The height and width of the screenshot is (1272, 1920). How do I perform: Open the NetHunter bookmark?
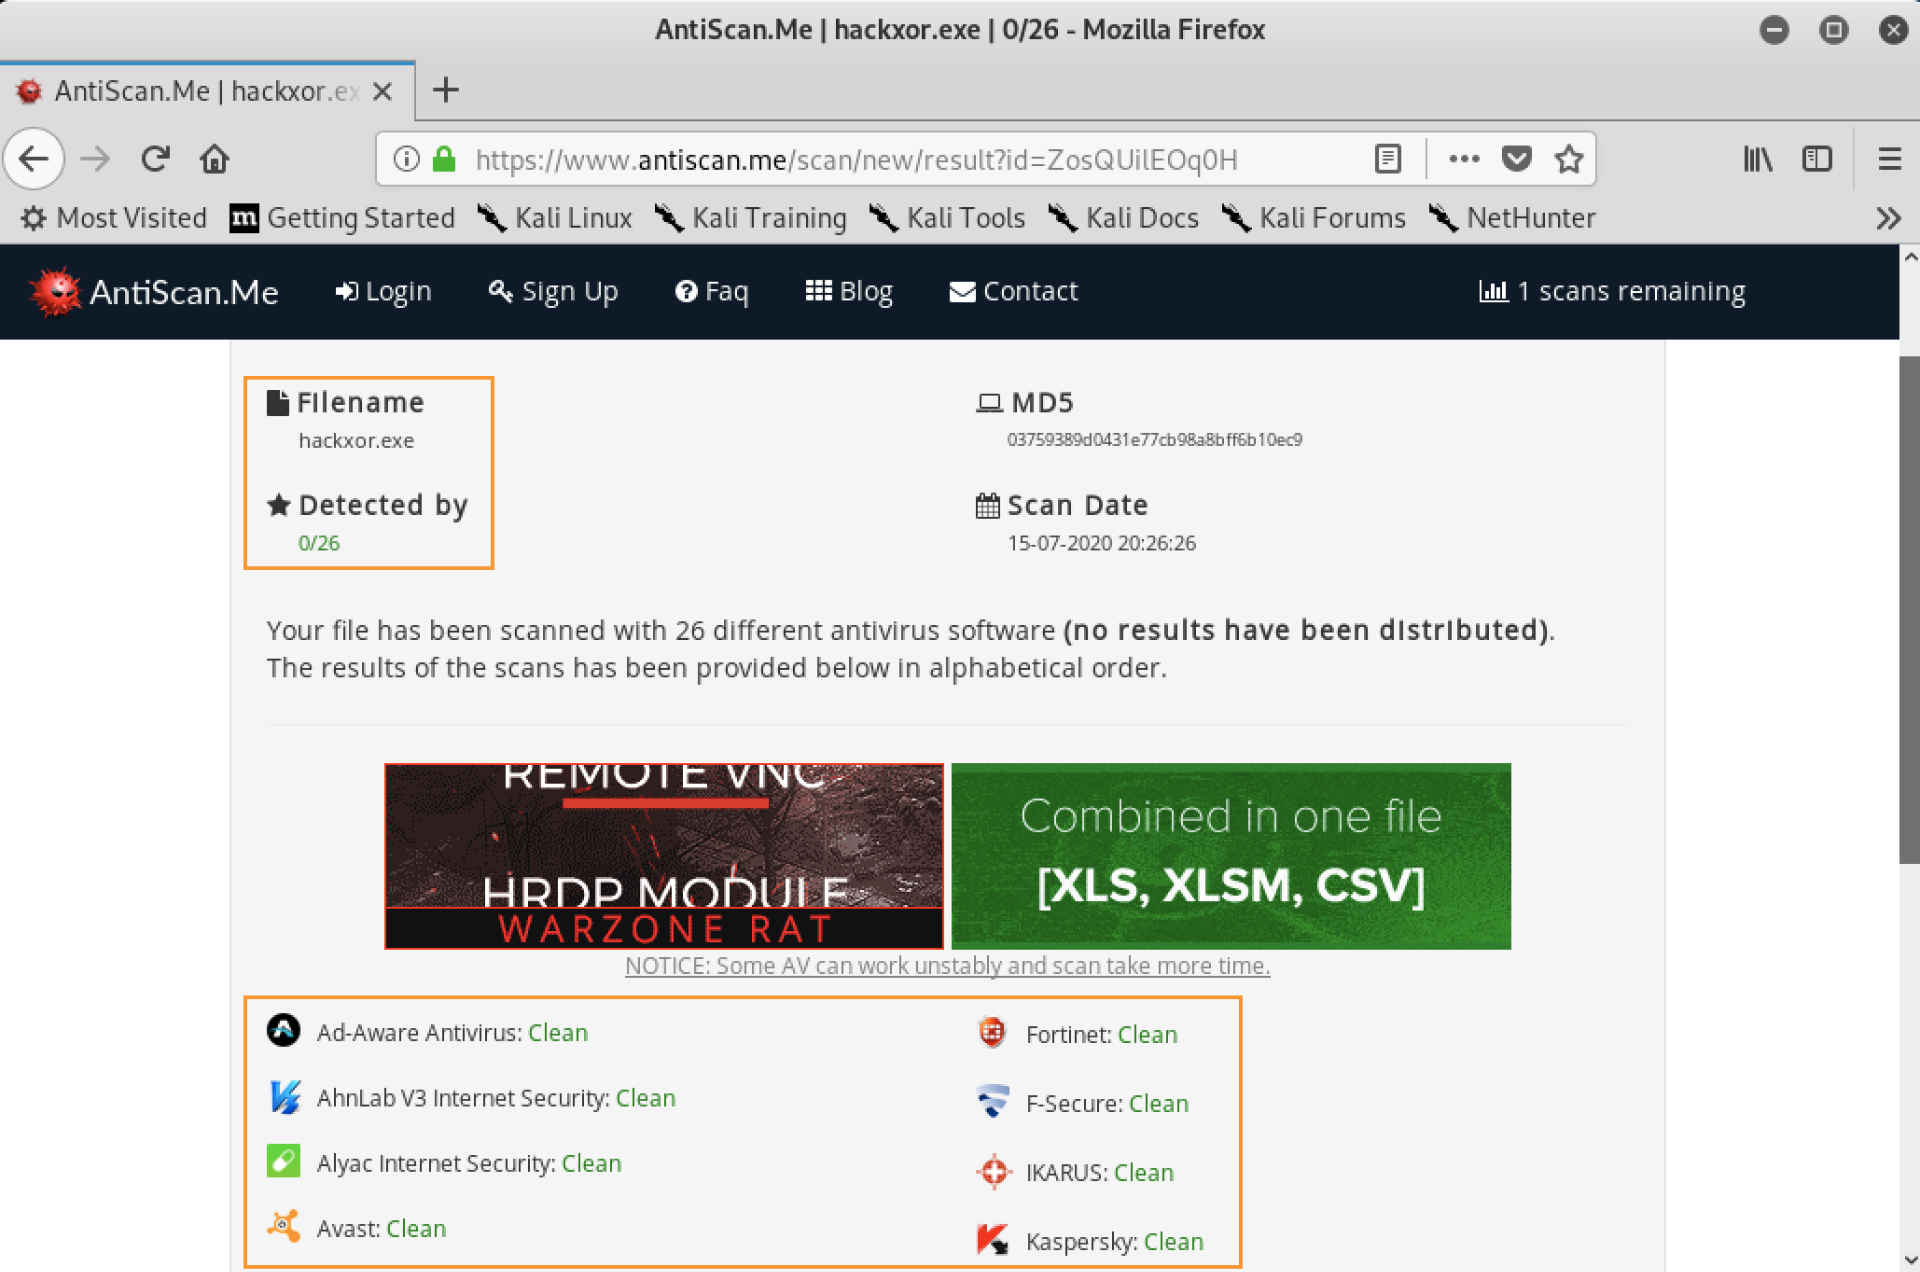1512,218
